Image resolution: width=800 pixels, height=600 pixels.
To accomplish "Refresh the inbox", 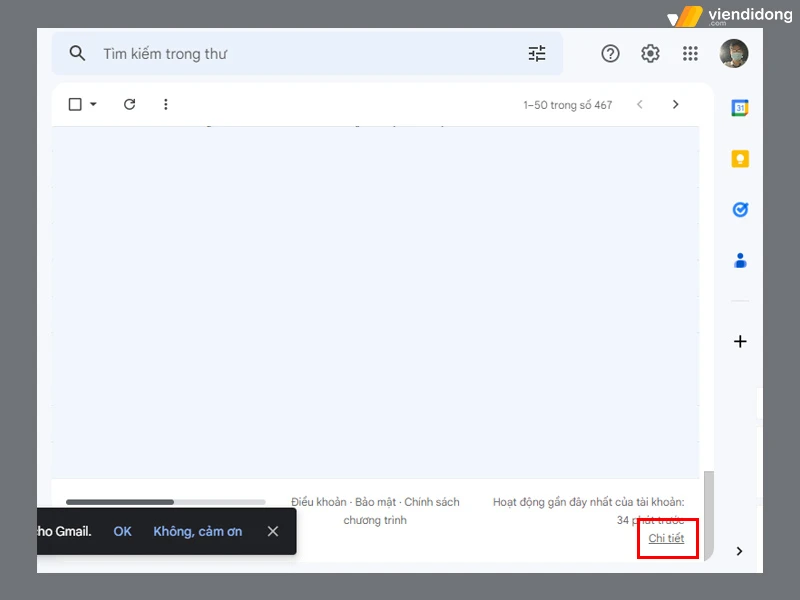I will pos(129,104).
